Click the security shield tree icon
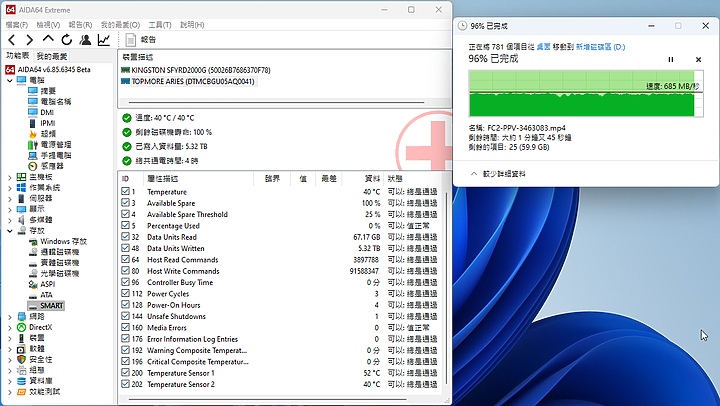The height and width of the screenshot is (406, 720). pos(21,359)
